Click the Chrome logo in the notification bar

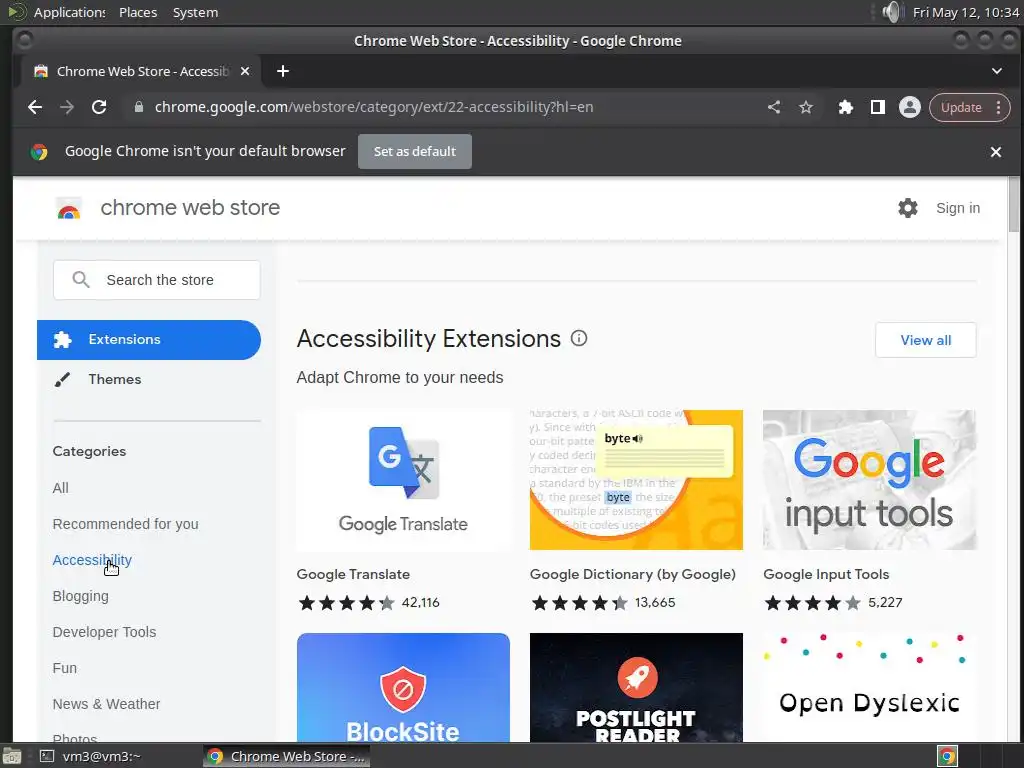coord(39,152)
